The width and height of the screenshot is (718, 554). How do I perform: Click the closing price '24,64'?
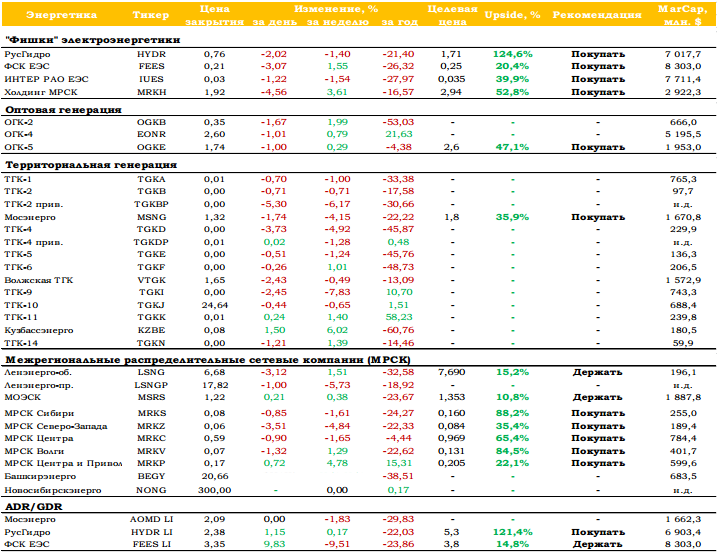point(214,305)
